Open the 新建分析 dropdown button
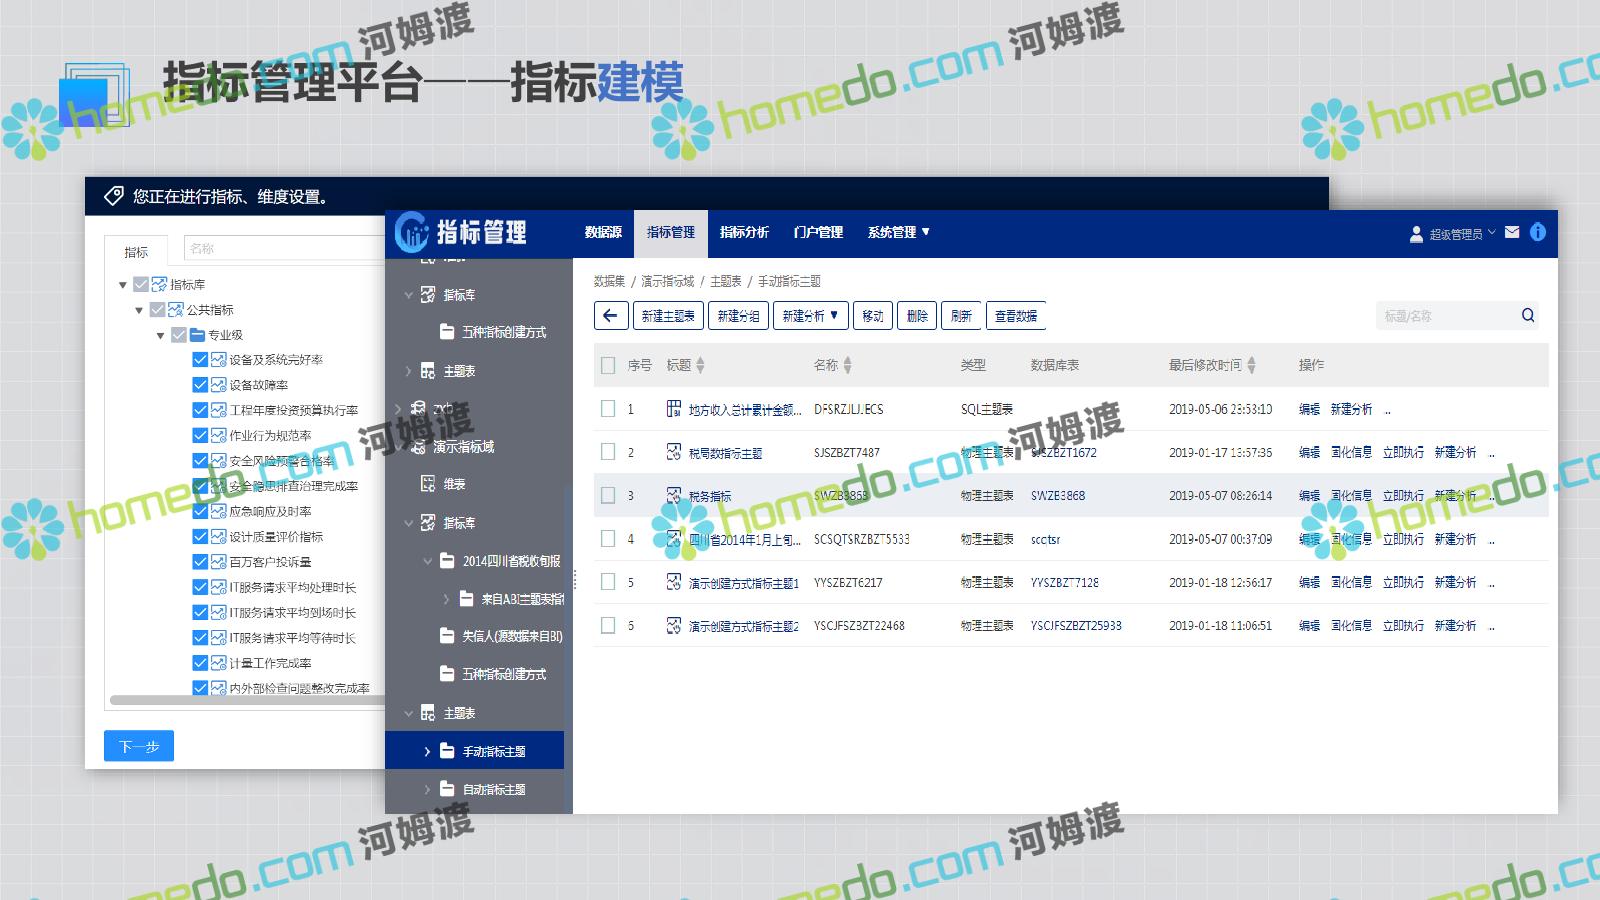Screen dimensions: 1600x900 pyautogui.click(x=810, y=315)
